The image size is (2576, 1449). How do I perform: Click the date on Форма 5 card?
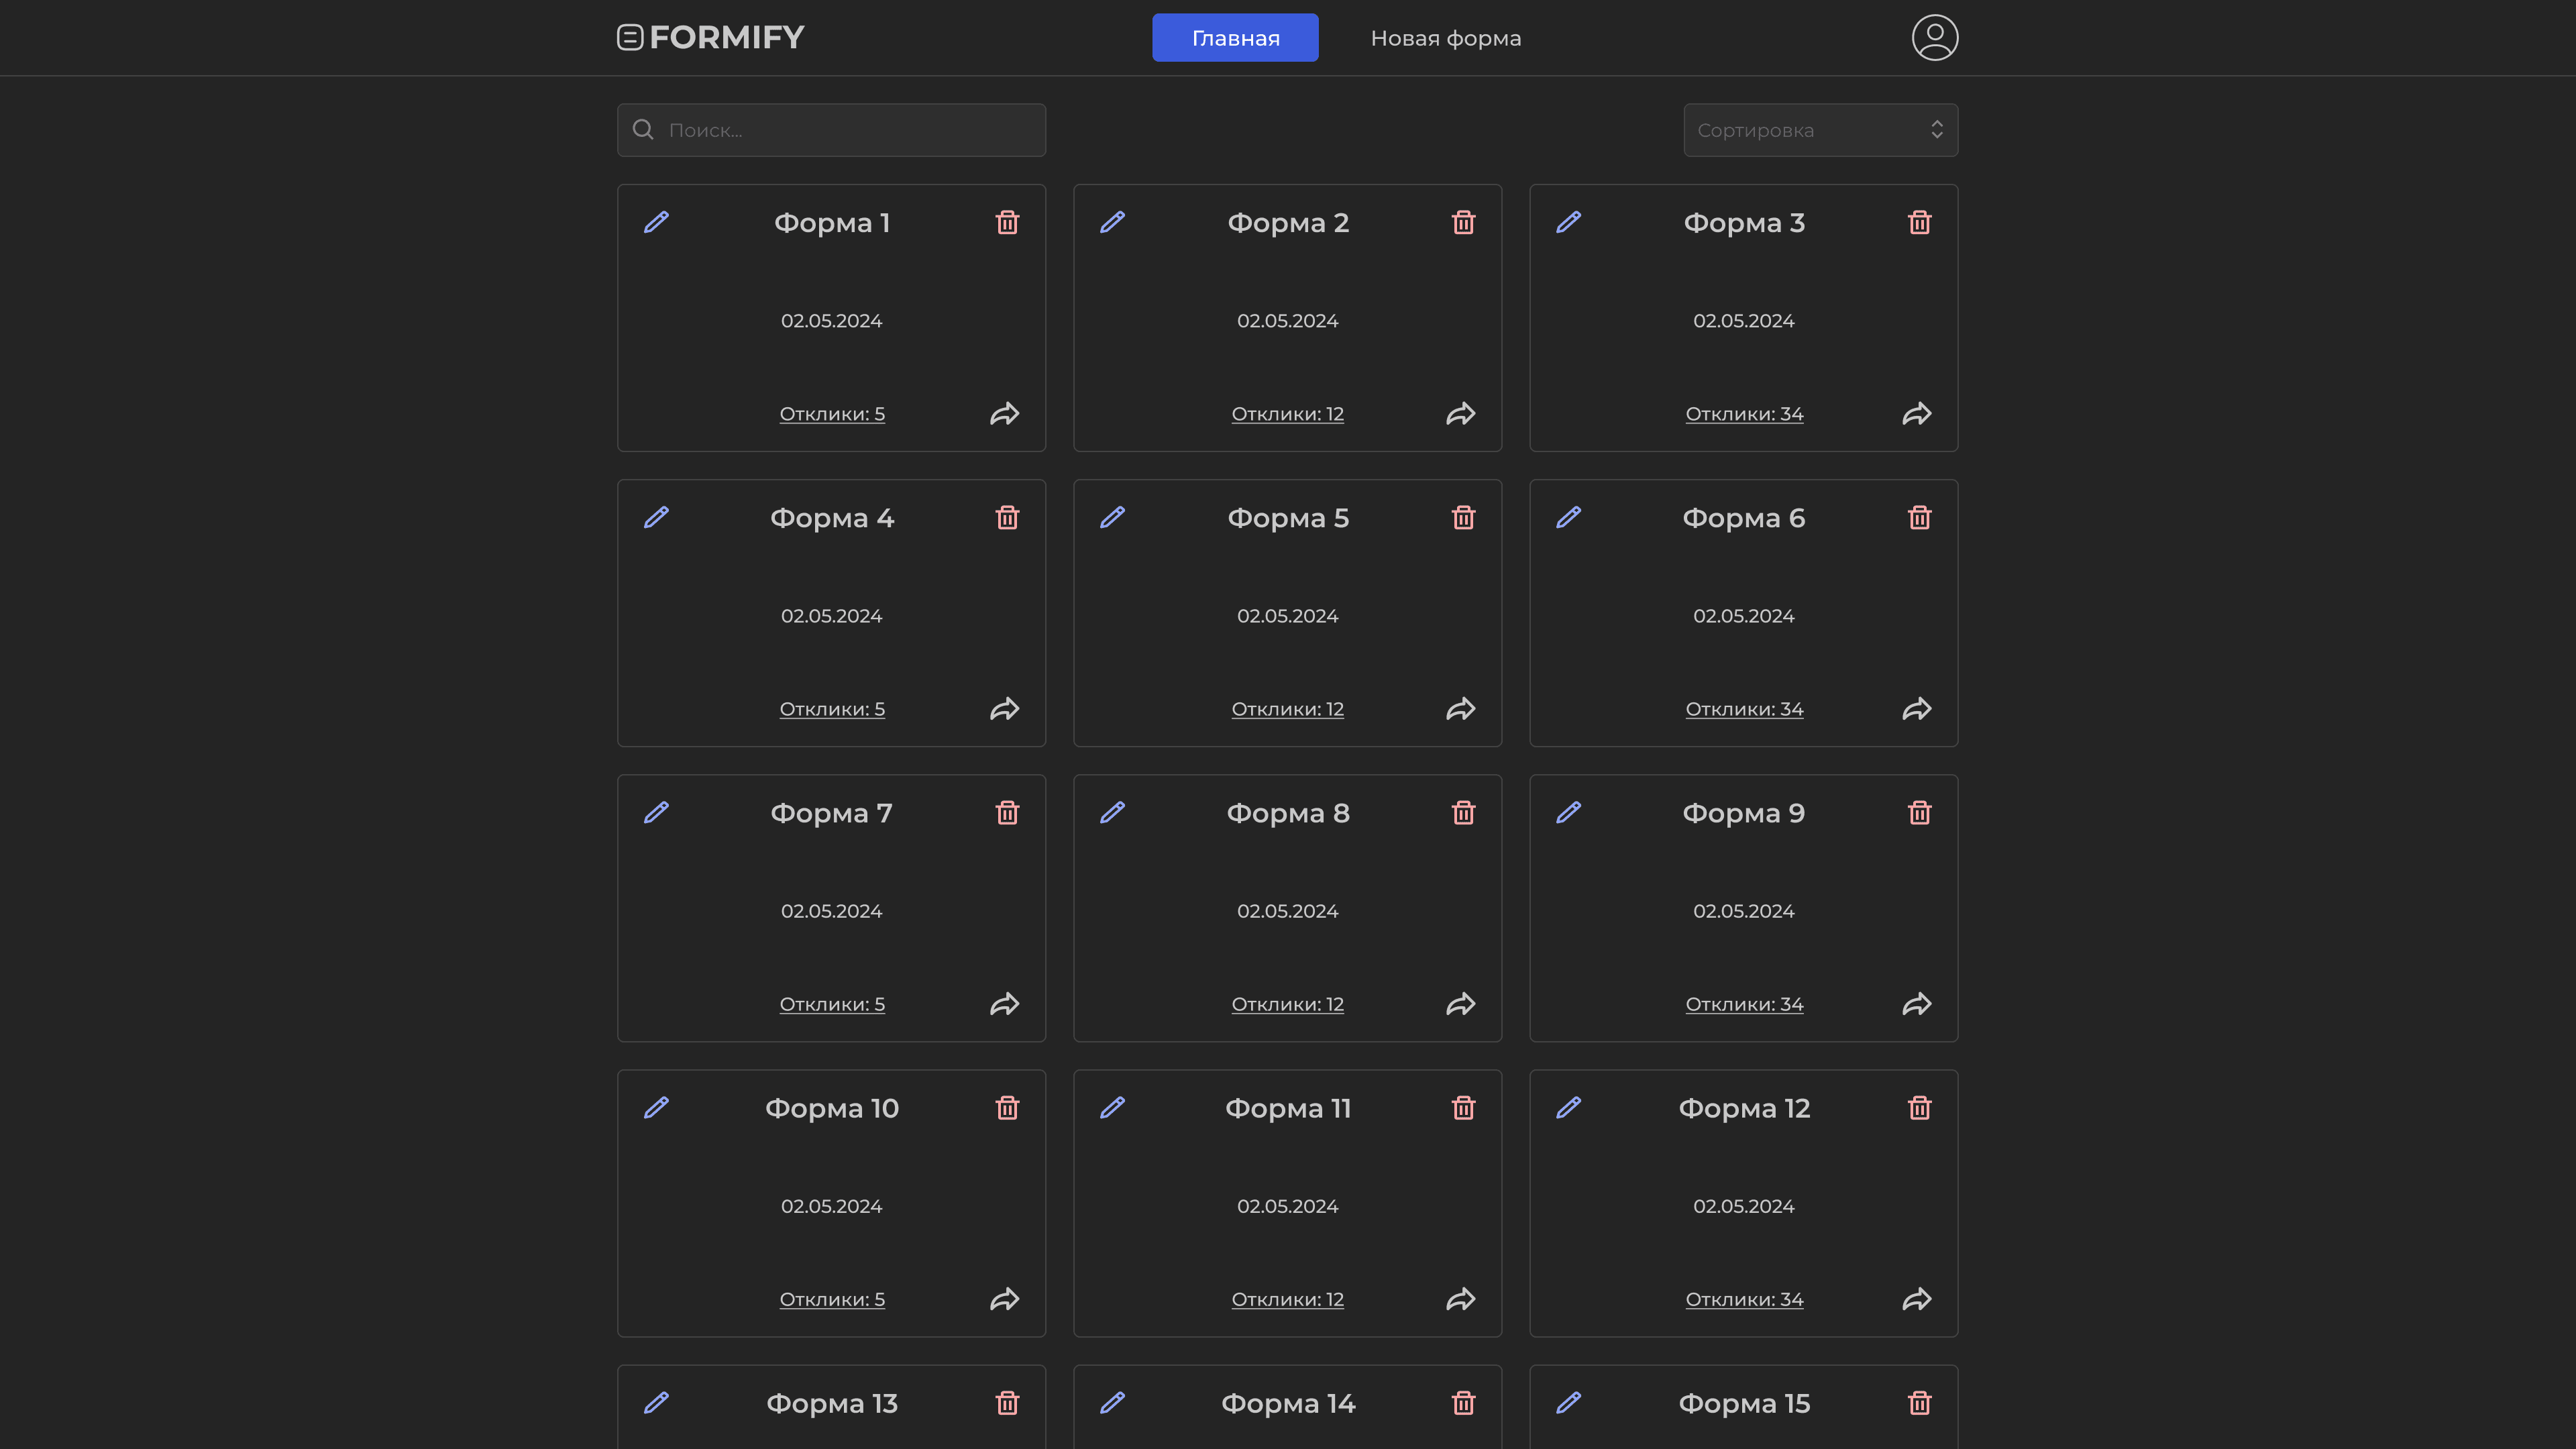tap(1287, 616)
